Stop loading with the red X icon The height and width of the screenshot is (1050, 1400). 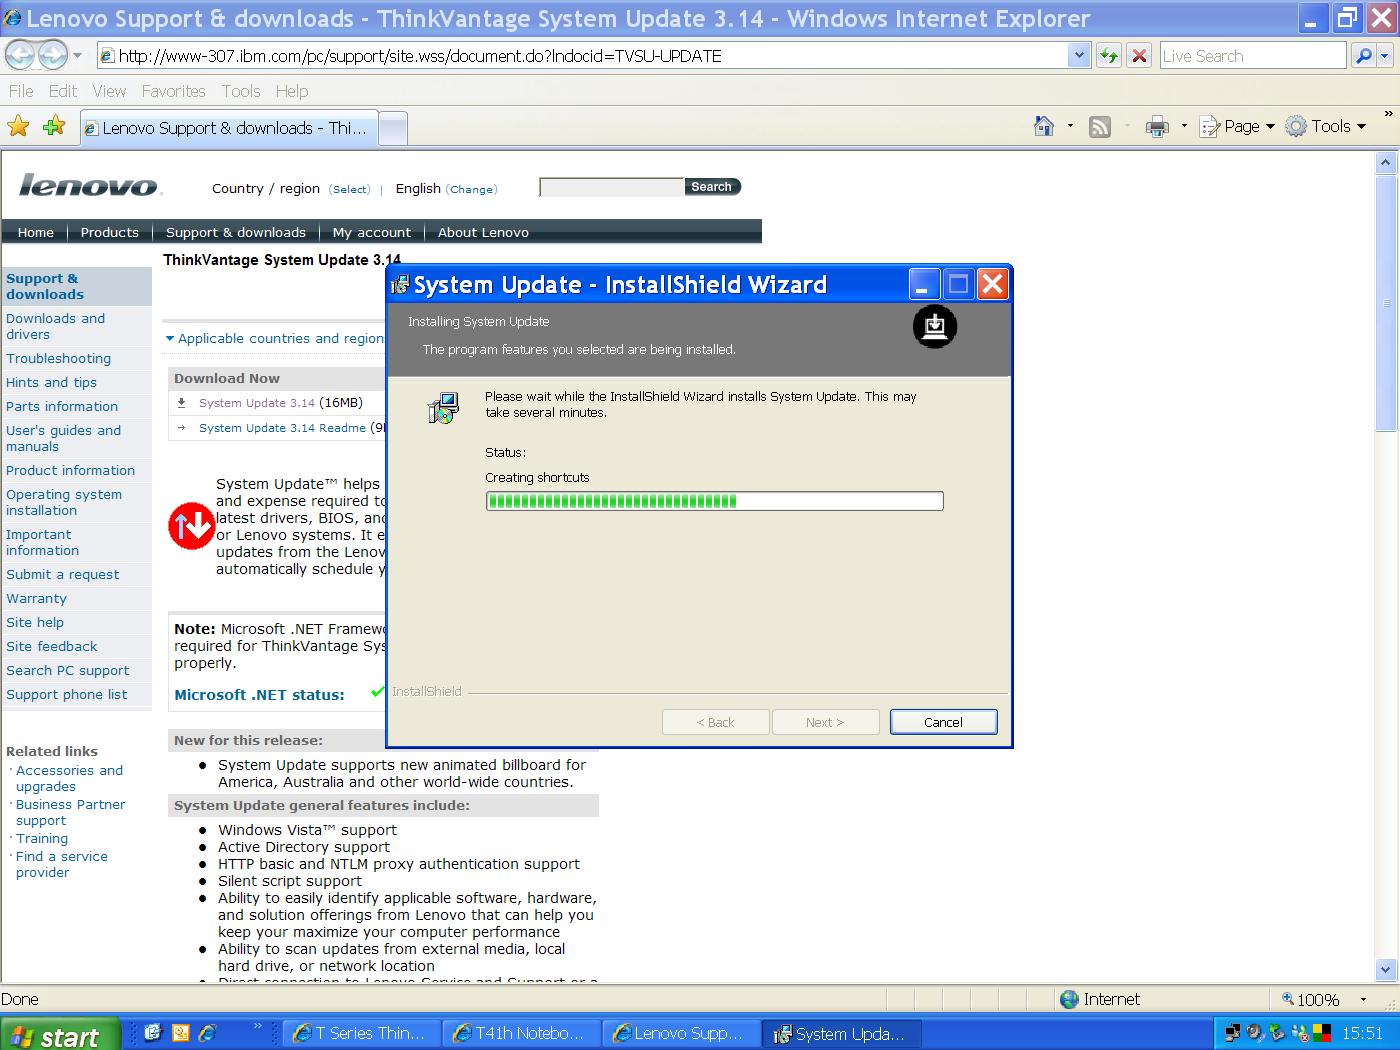[x=1139, y=56]
